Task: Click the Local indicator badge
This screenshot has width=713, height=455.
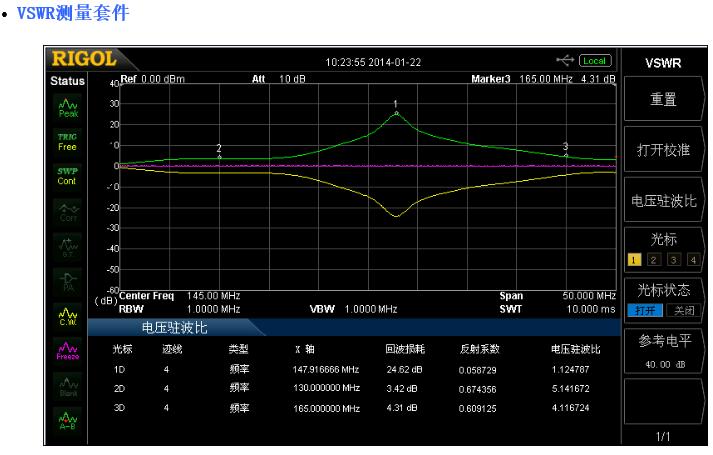Action: 595,61
